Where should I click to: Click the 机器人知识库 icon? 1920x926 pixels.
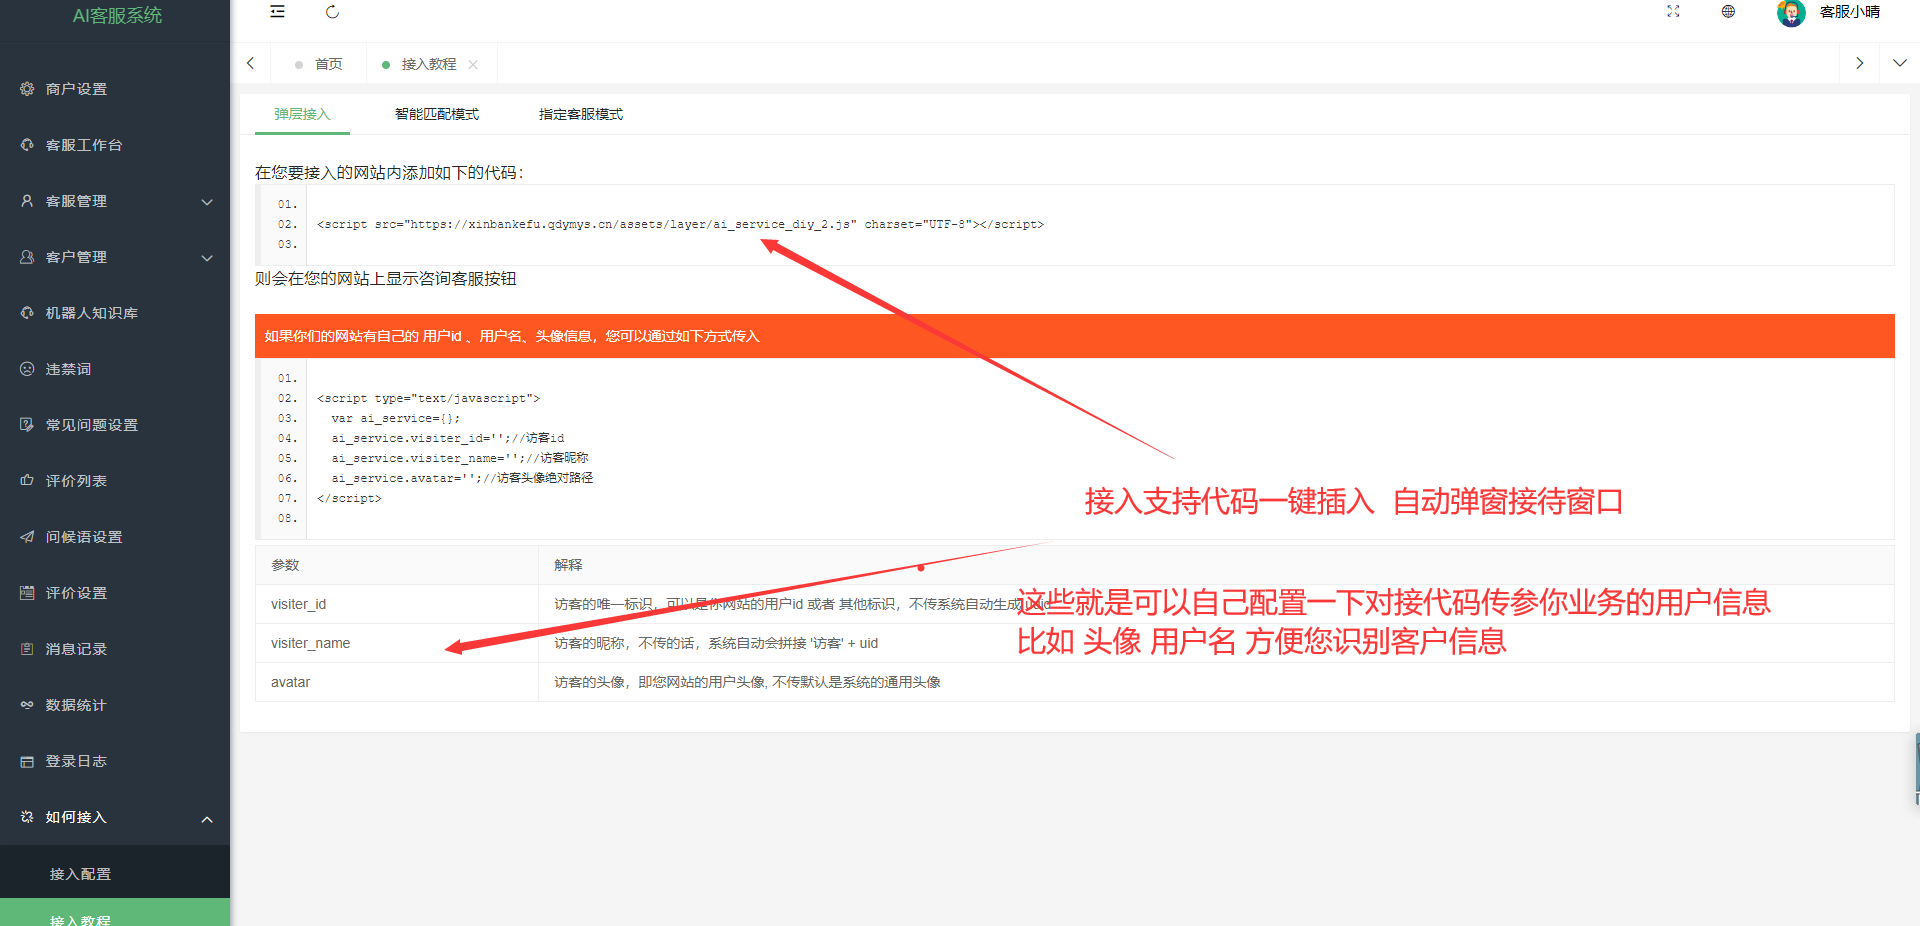point(27,313)
